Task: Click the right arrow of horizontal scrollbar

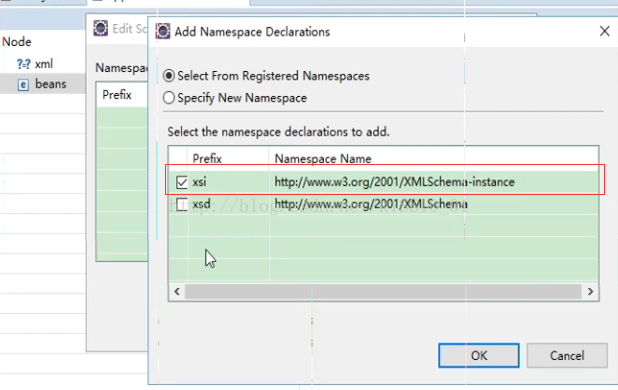Action: [x=590, y=292]
